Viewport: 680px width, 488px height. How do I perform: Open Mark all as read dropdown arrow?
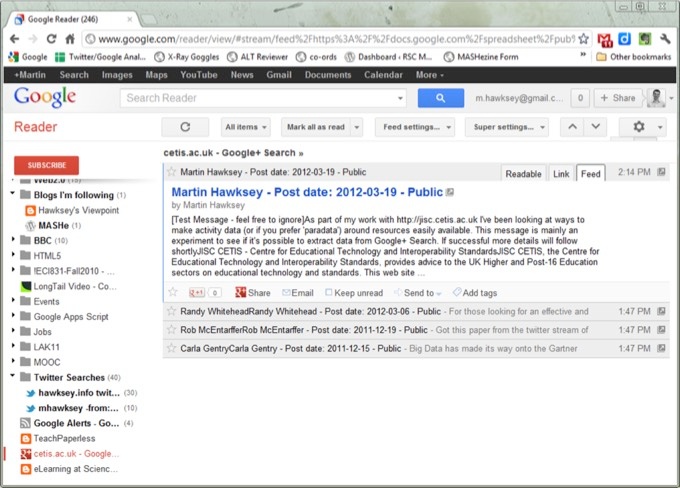pyautogui.click(x=356, y=127)
